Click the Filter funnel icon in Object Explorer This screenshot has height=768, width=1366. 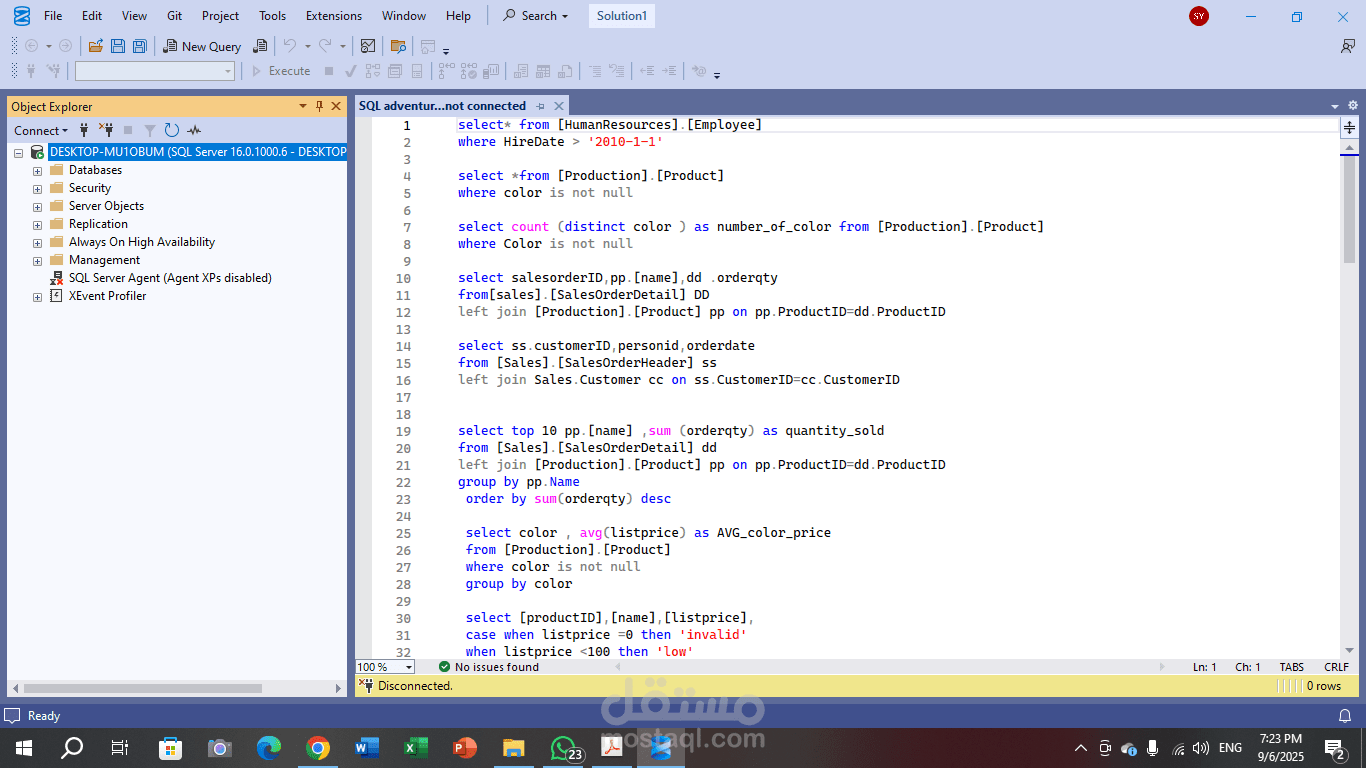click(150, 131)
